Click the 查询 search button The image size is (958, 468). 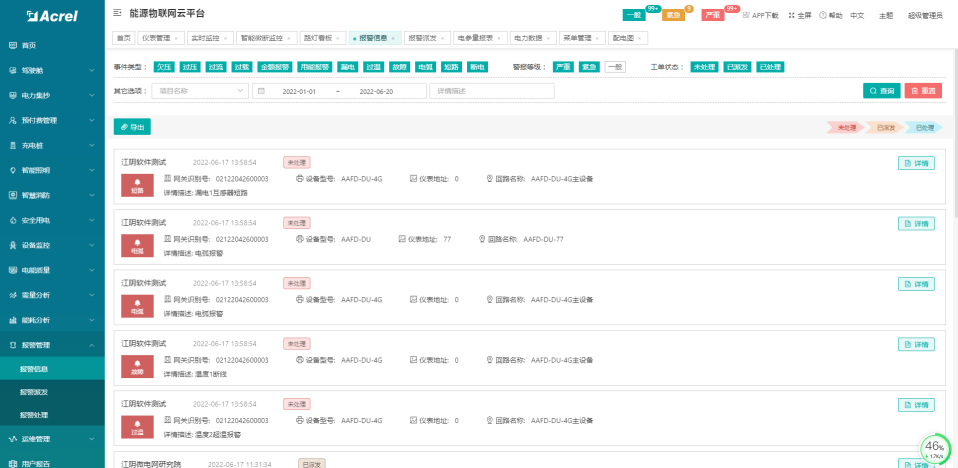881,91
